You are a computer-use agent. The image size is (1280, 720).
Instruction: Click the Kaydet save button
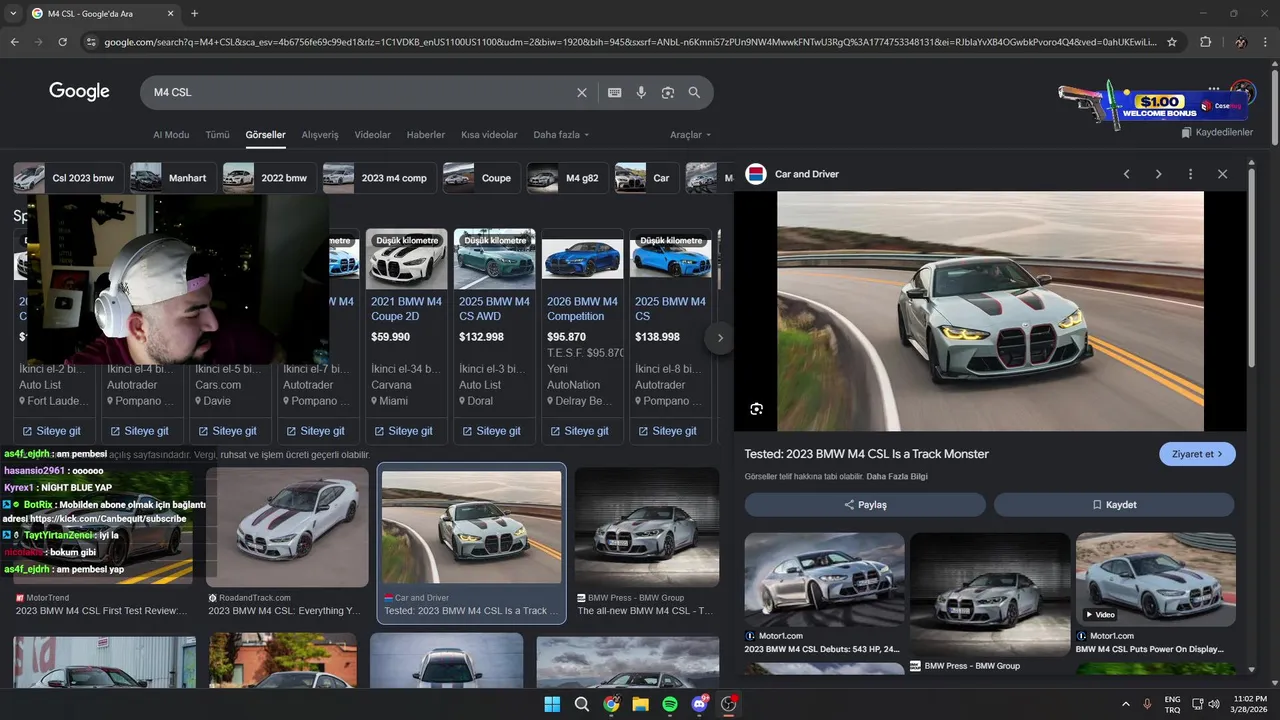click(1114, 505)
